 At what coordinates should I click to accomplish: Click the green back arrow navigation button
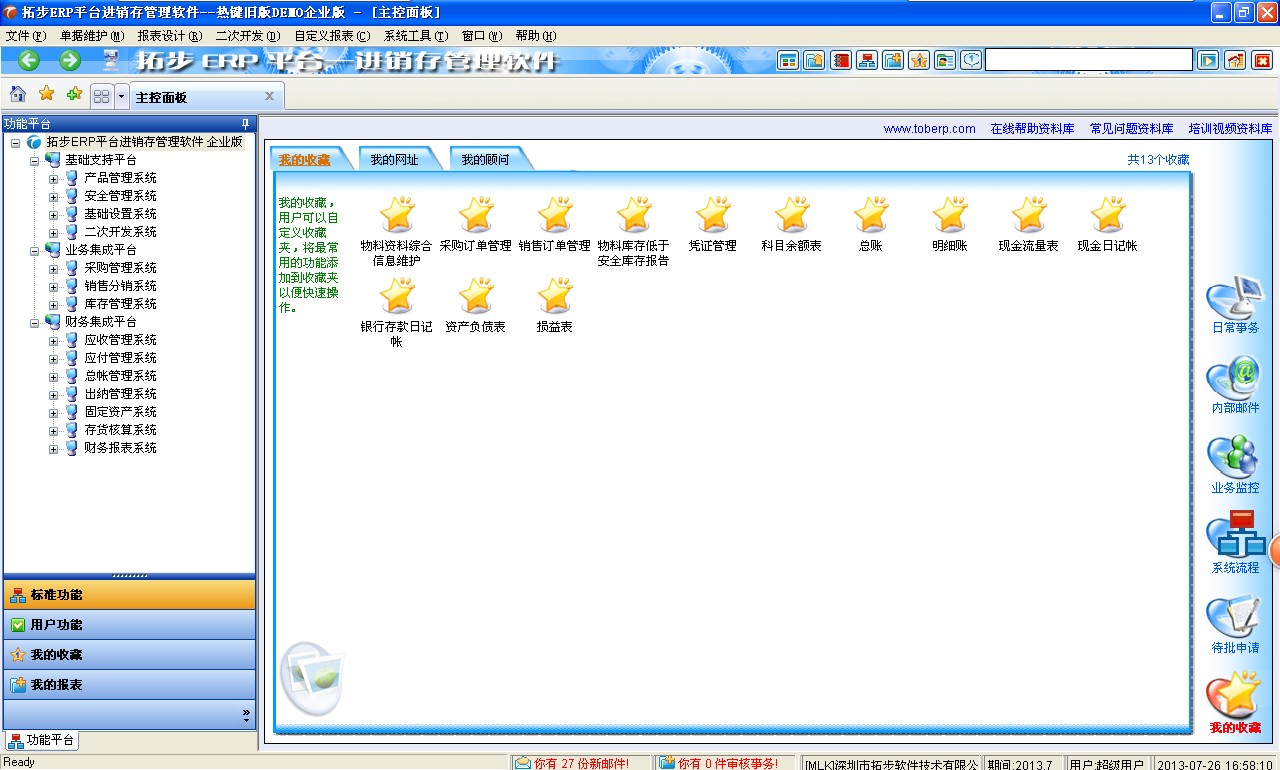(29, 60)
